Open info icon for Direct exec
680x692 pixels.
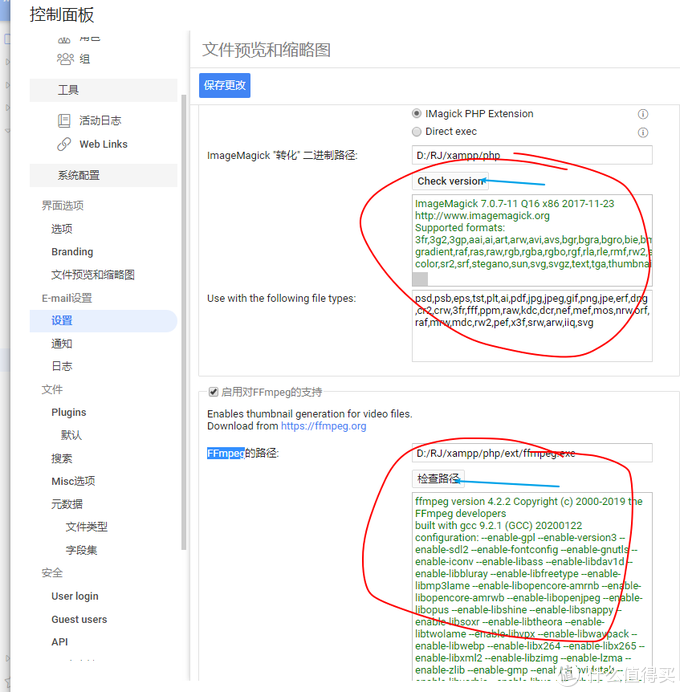click(x=642, y=132)
